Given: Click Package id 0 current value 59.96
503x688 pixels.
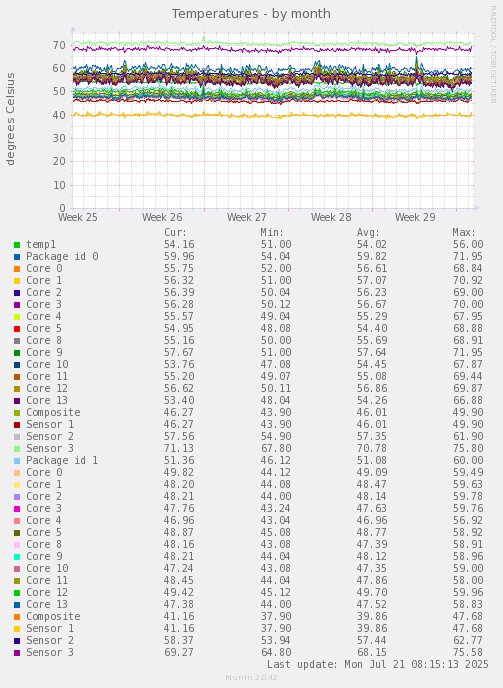Looking at the screenshot, I should (x=179, y=256).
